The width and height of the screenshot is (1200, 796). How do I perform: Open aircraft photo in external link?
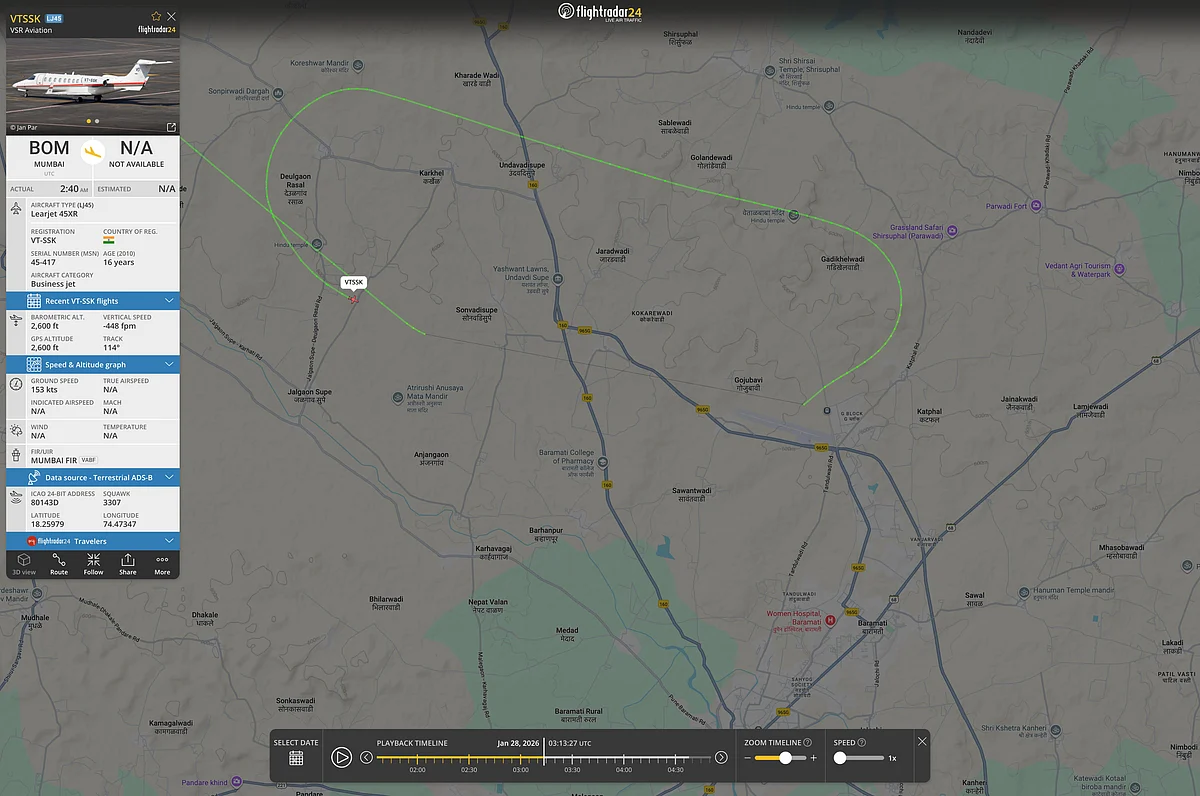point(171,127)
